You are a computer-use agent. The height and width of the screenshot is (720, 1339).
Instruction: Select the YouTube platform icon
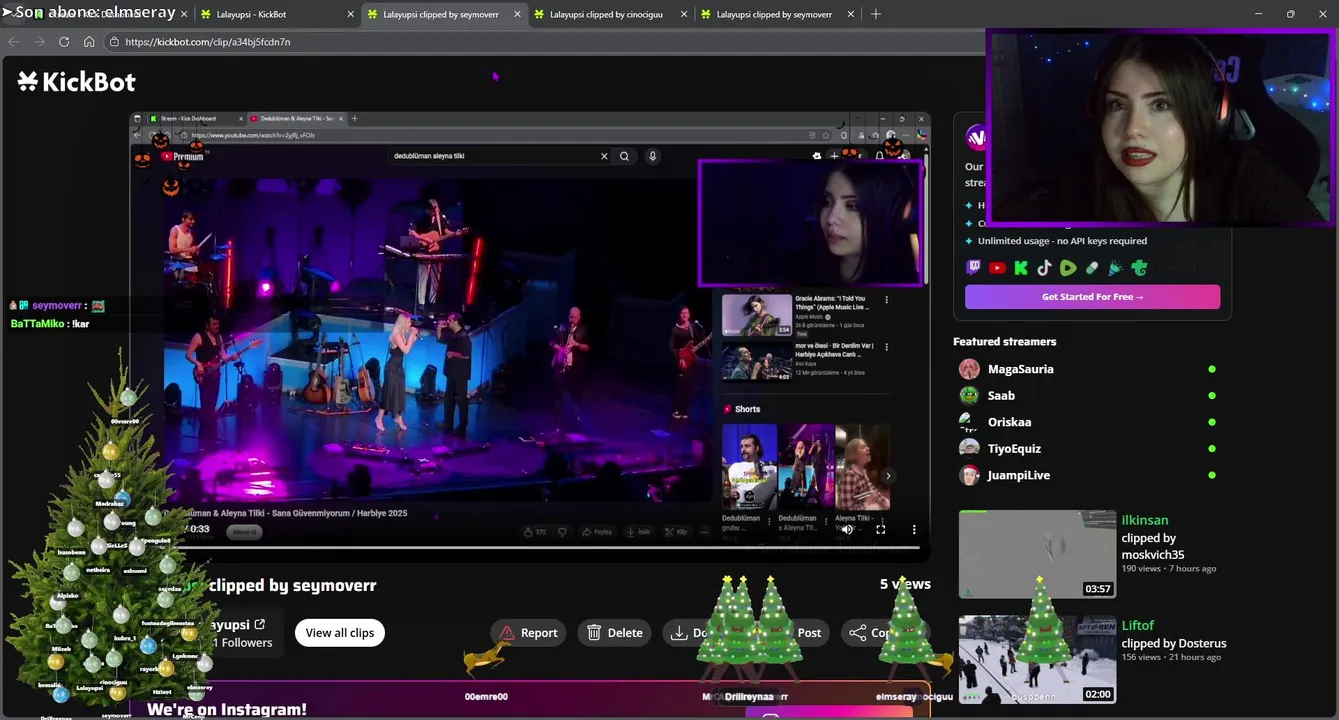pyautogui.click(x=997, y=268)
